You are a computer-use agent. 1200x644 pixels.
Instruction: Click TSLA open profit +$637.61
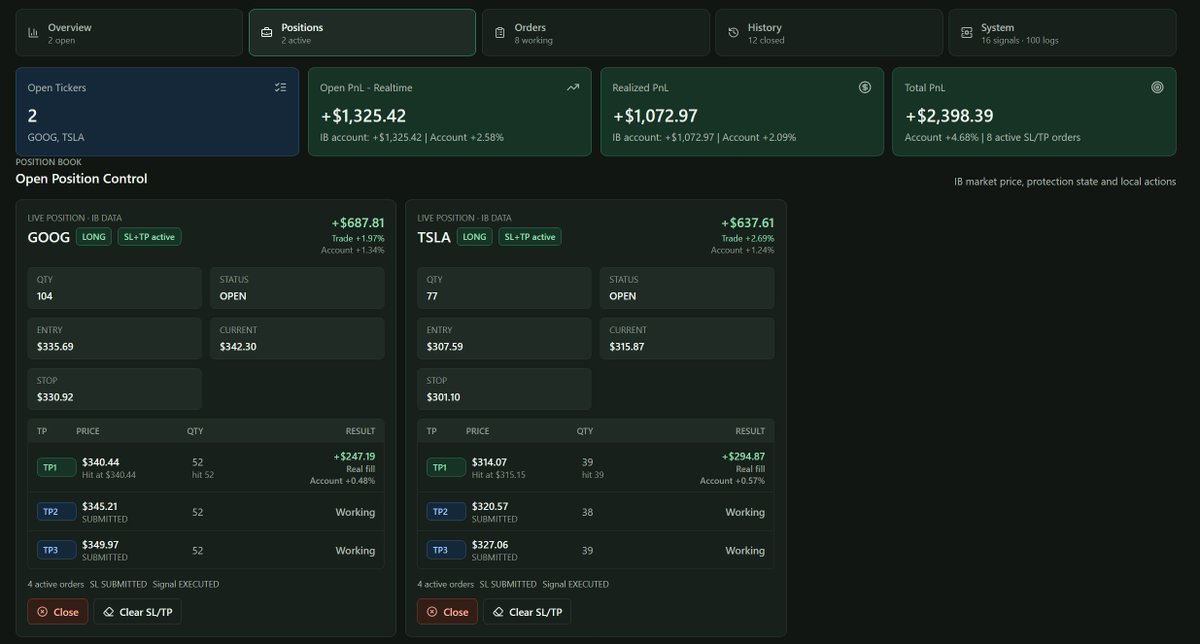(x=747, y=223)
